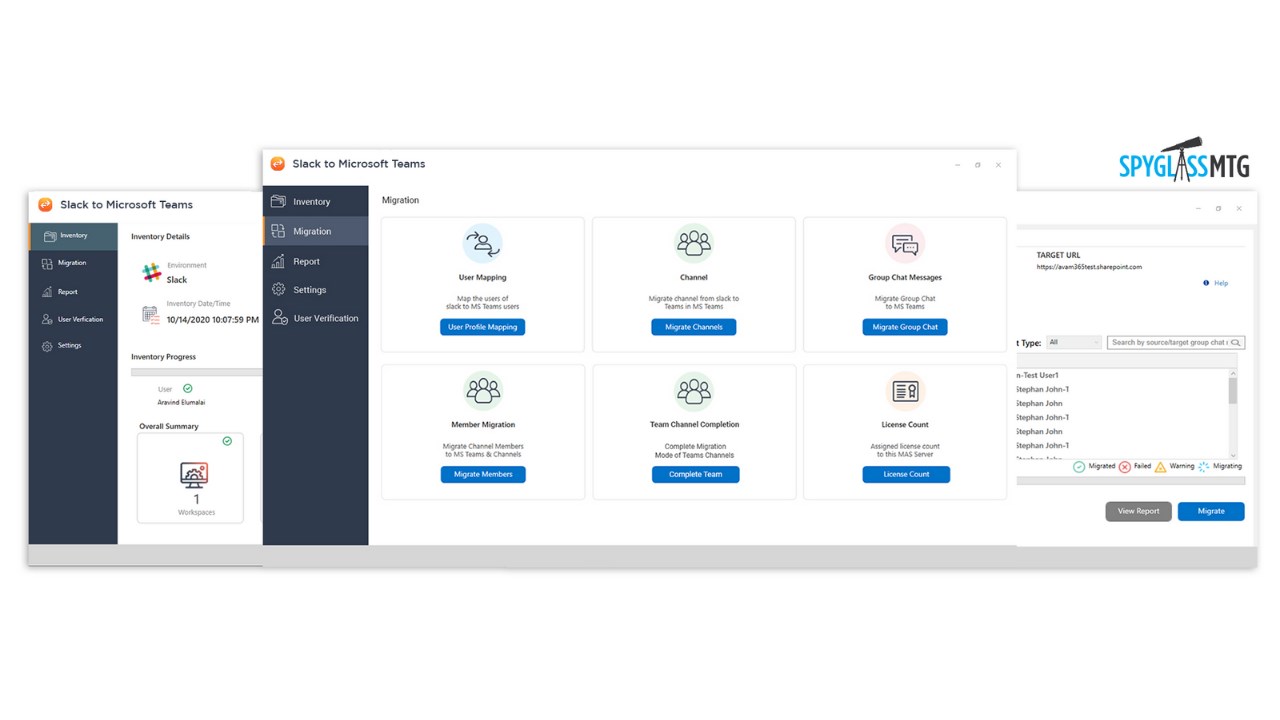The image size is (1280, 720).
Task: Click the orange app logo in the front window title bar
Action: pyautogui.click(x=278, y=164)
